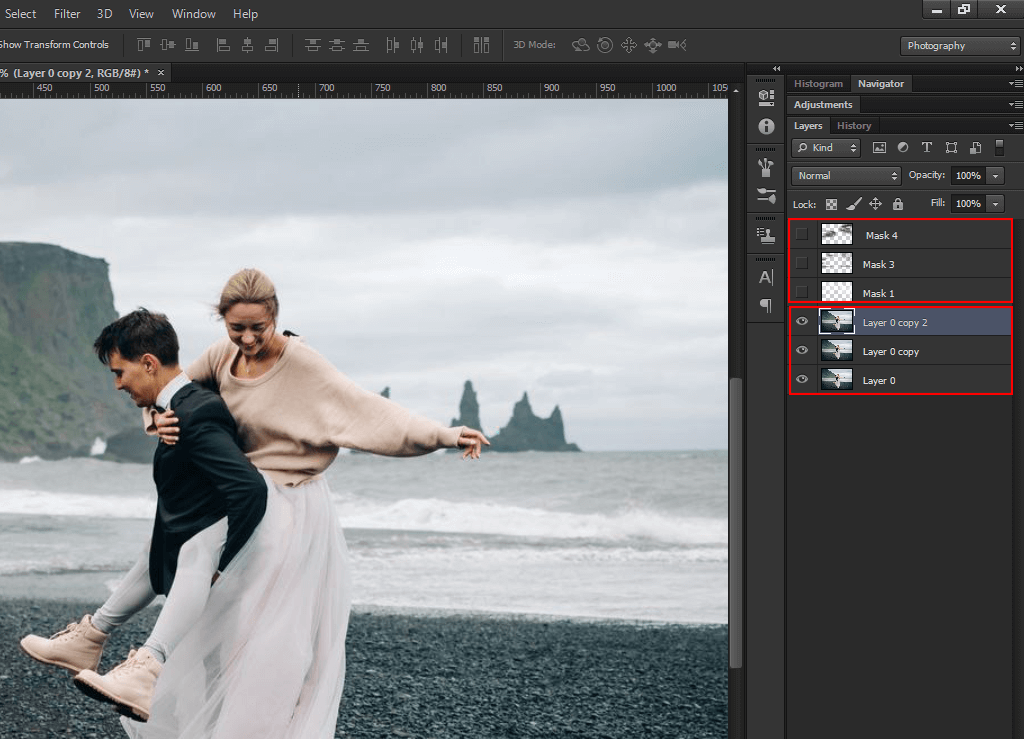Screen dimensions: 1024x739
Task: Click Distribute right edges icon
Action: pyautogui.click(x=441, y=45)
